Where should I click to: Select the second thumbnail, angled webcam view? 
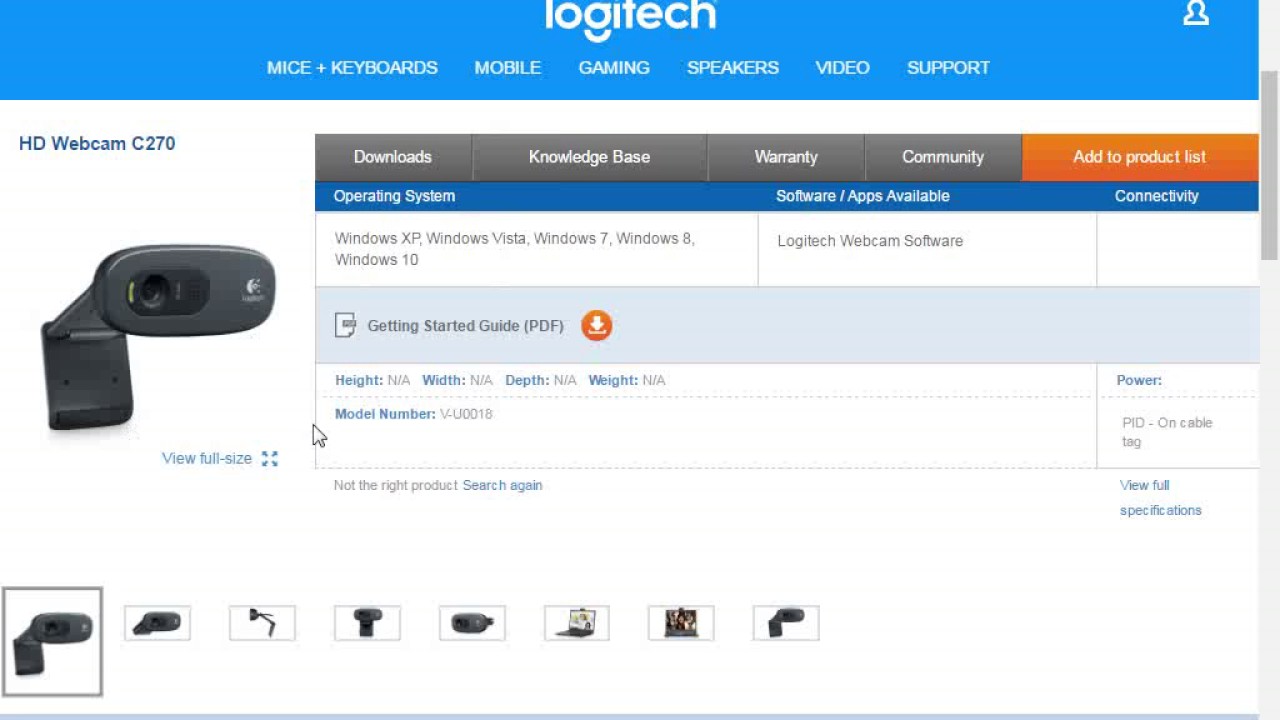157,623
